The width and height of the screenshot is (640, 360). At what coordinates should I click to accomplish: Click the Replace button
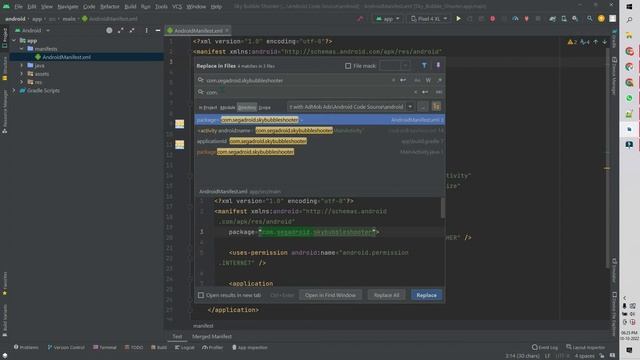427,295
